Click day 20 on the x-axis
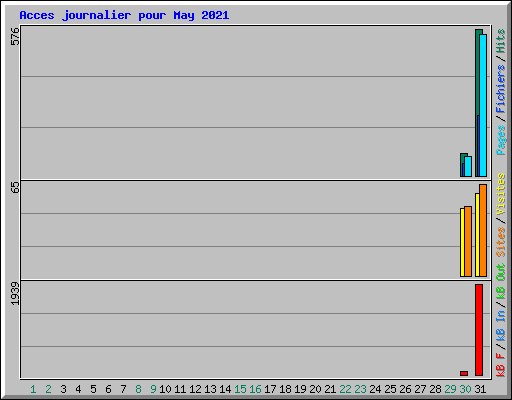Viewport: 512px width, 400px height. click(x=315, y=389)
